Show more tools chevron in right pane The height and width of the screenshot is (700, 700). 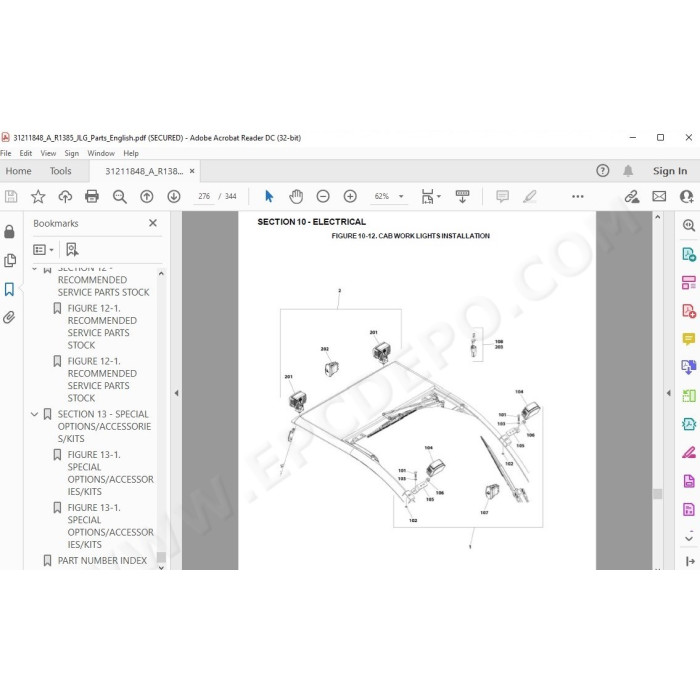pos(689,538)
